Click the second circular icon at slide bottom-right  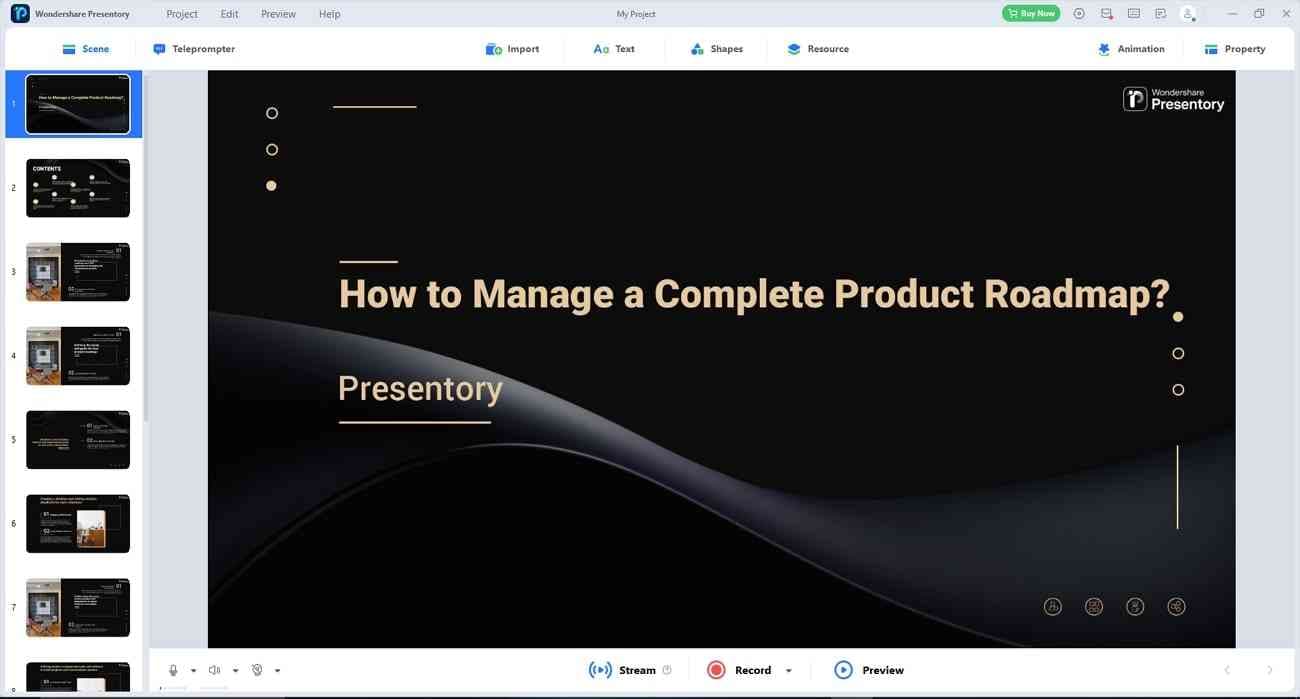tap(1094, 606)
